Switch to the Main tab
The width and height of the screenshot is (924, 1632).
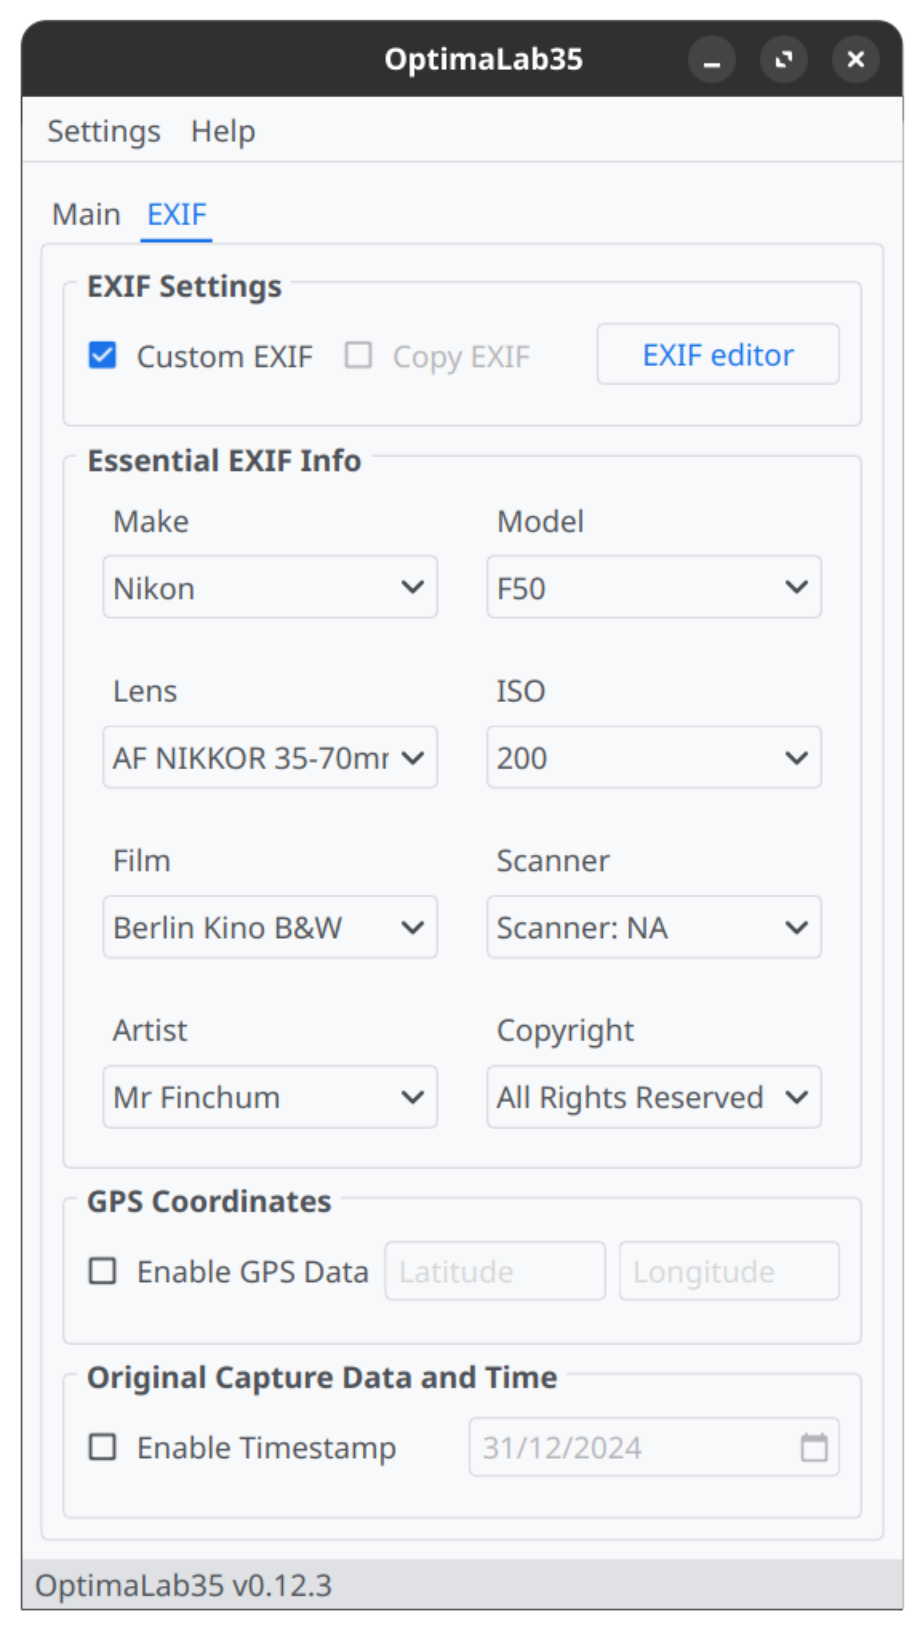point(86,214)
